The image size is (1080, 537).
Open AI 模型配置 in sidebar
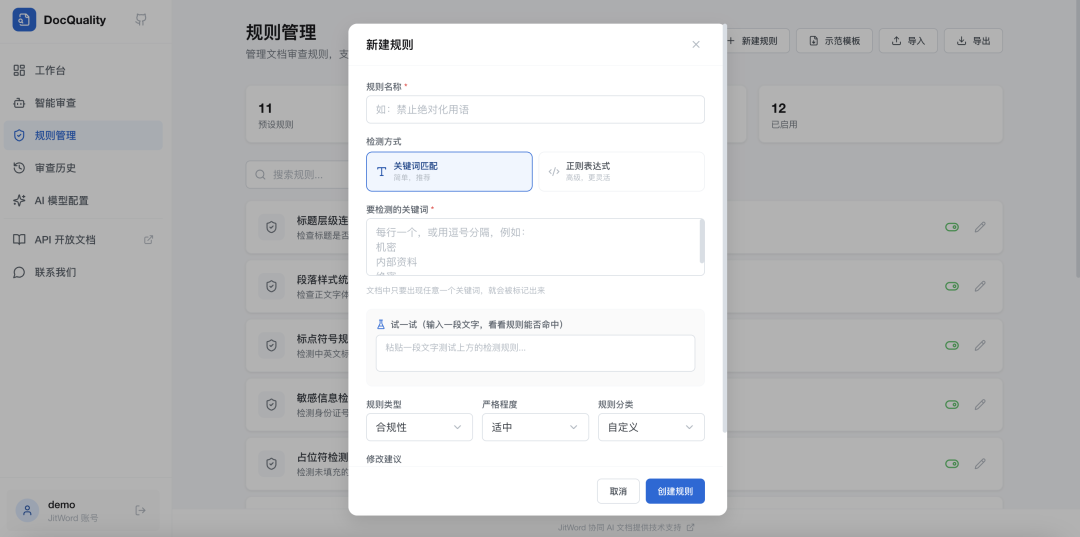[x=83, y=200]
